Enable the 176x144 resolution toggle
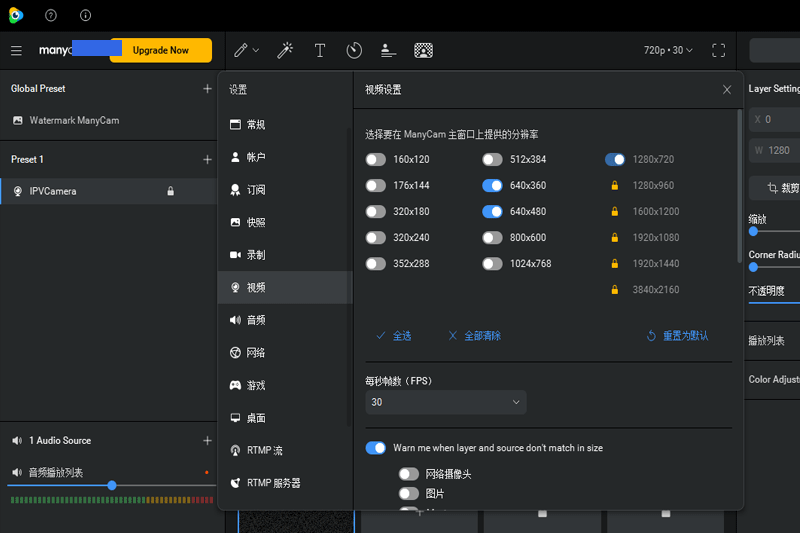The width and height of the screenshot is (800, 533). coord(376,186)
